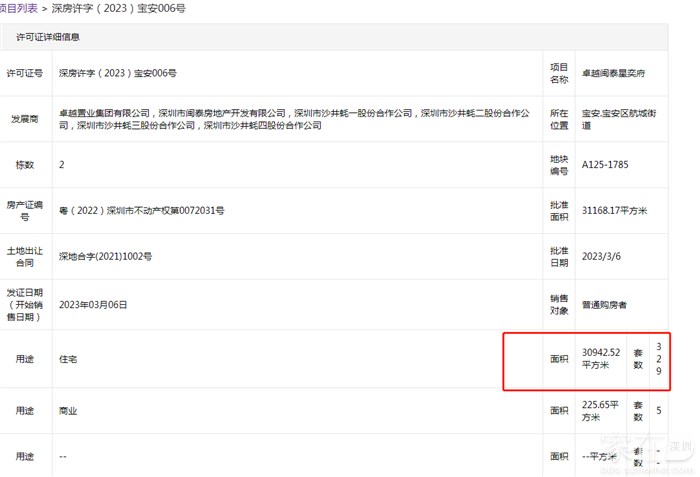Viewport: 700px width, 477px height.
Task: Click the commercial unit count 5
Action: 658,410
